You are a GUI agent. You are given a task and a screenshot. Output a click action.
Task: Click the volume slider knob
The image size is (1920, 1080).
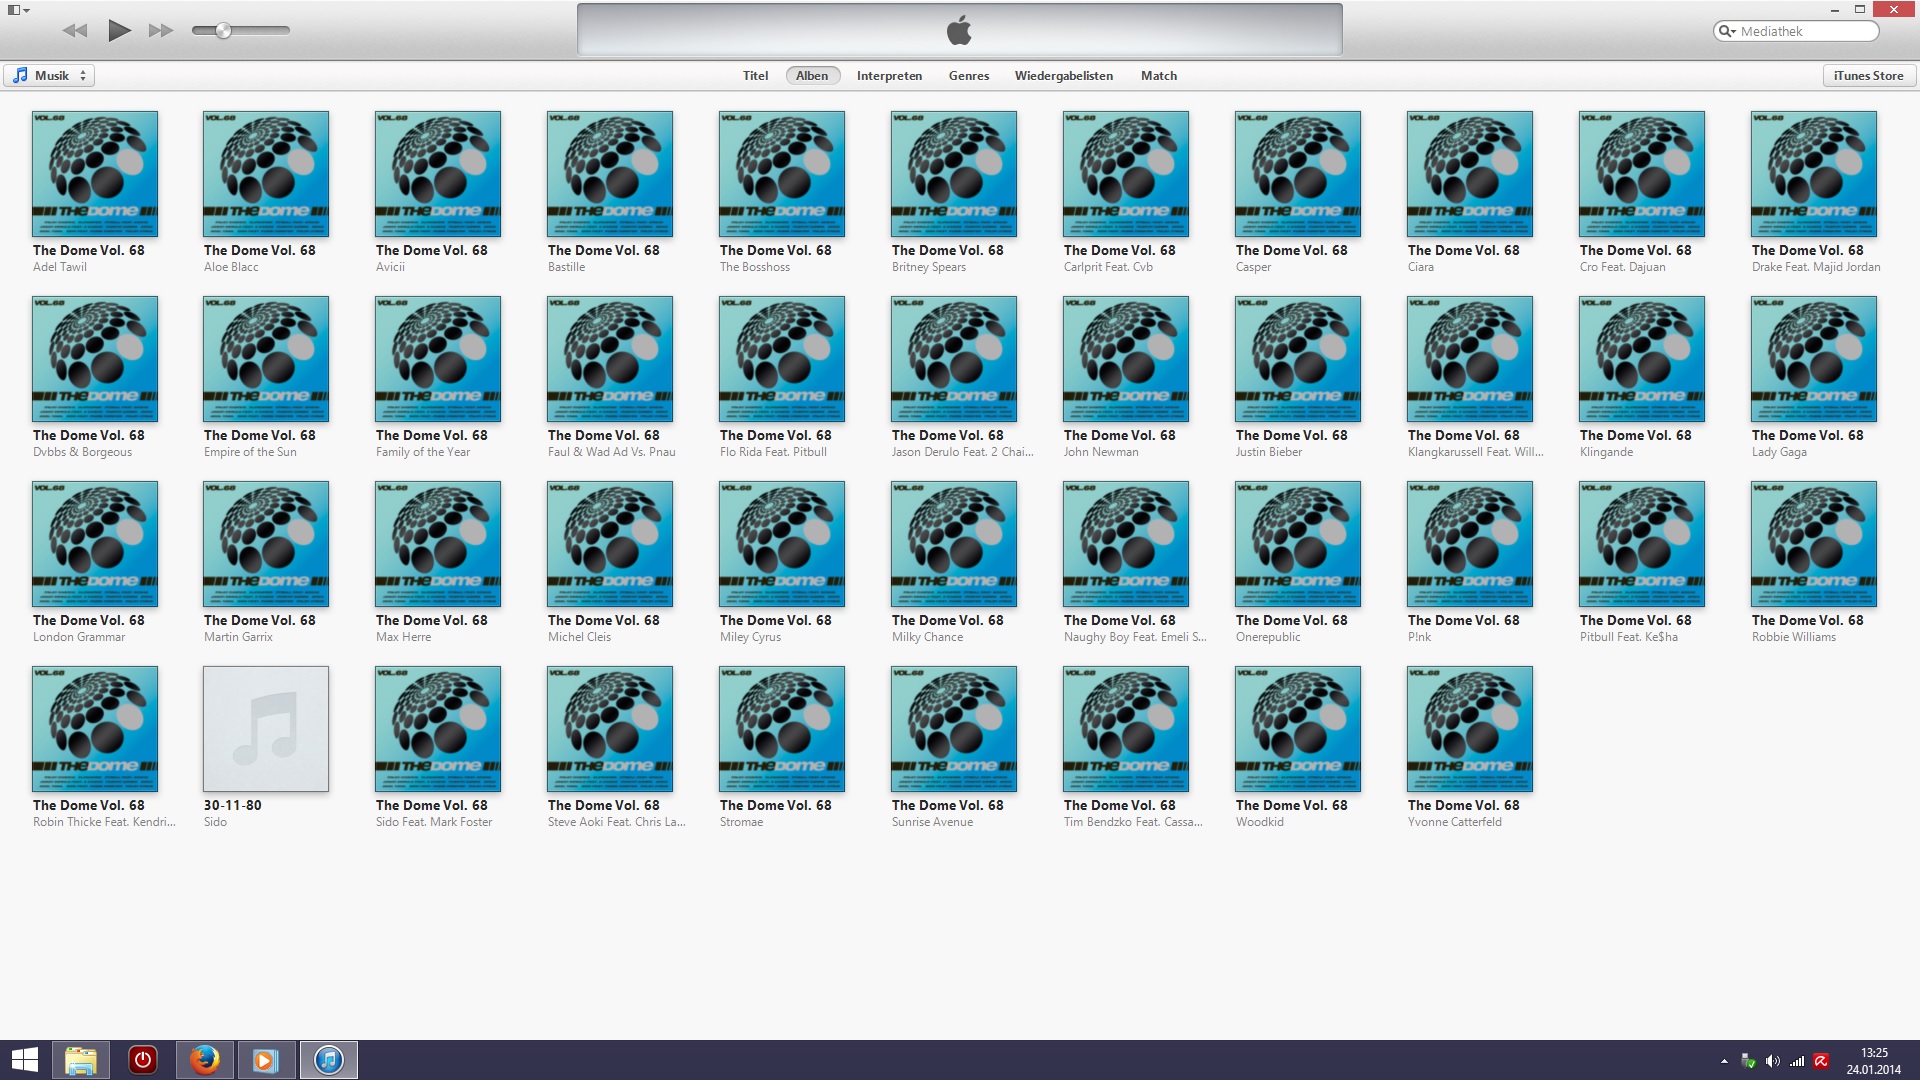(x=224, y=30)
